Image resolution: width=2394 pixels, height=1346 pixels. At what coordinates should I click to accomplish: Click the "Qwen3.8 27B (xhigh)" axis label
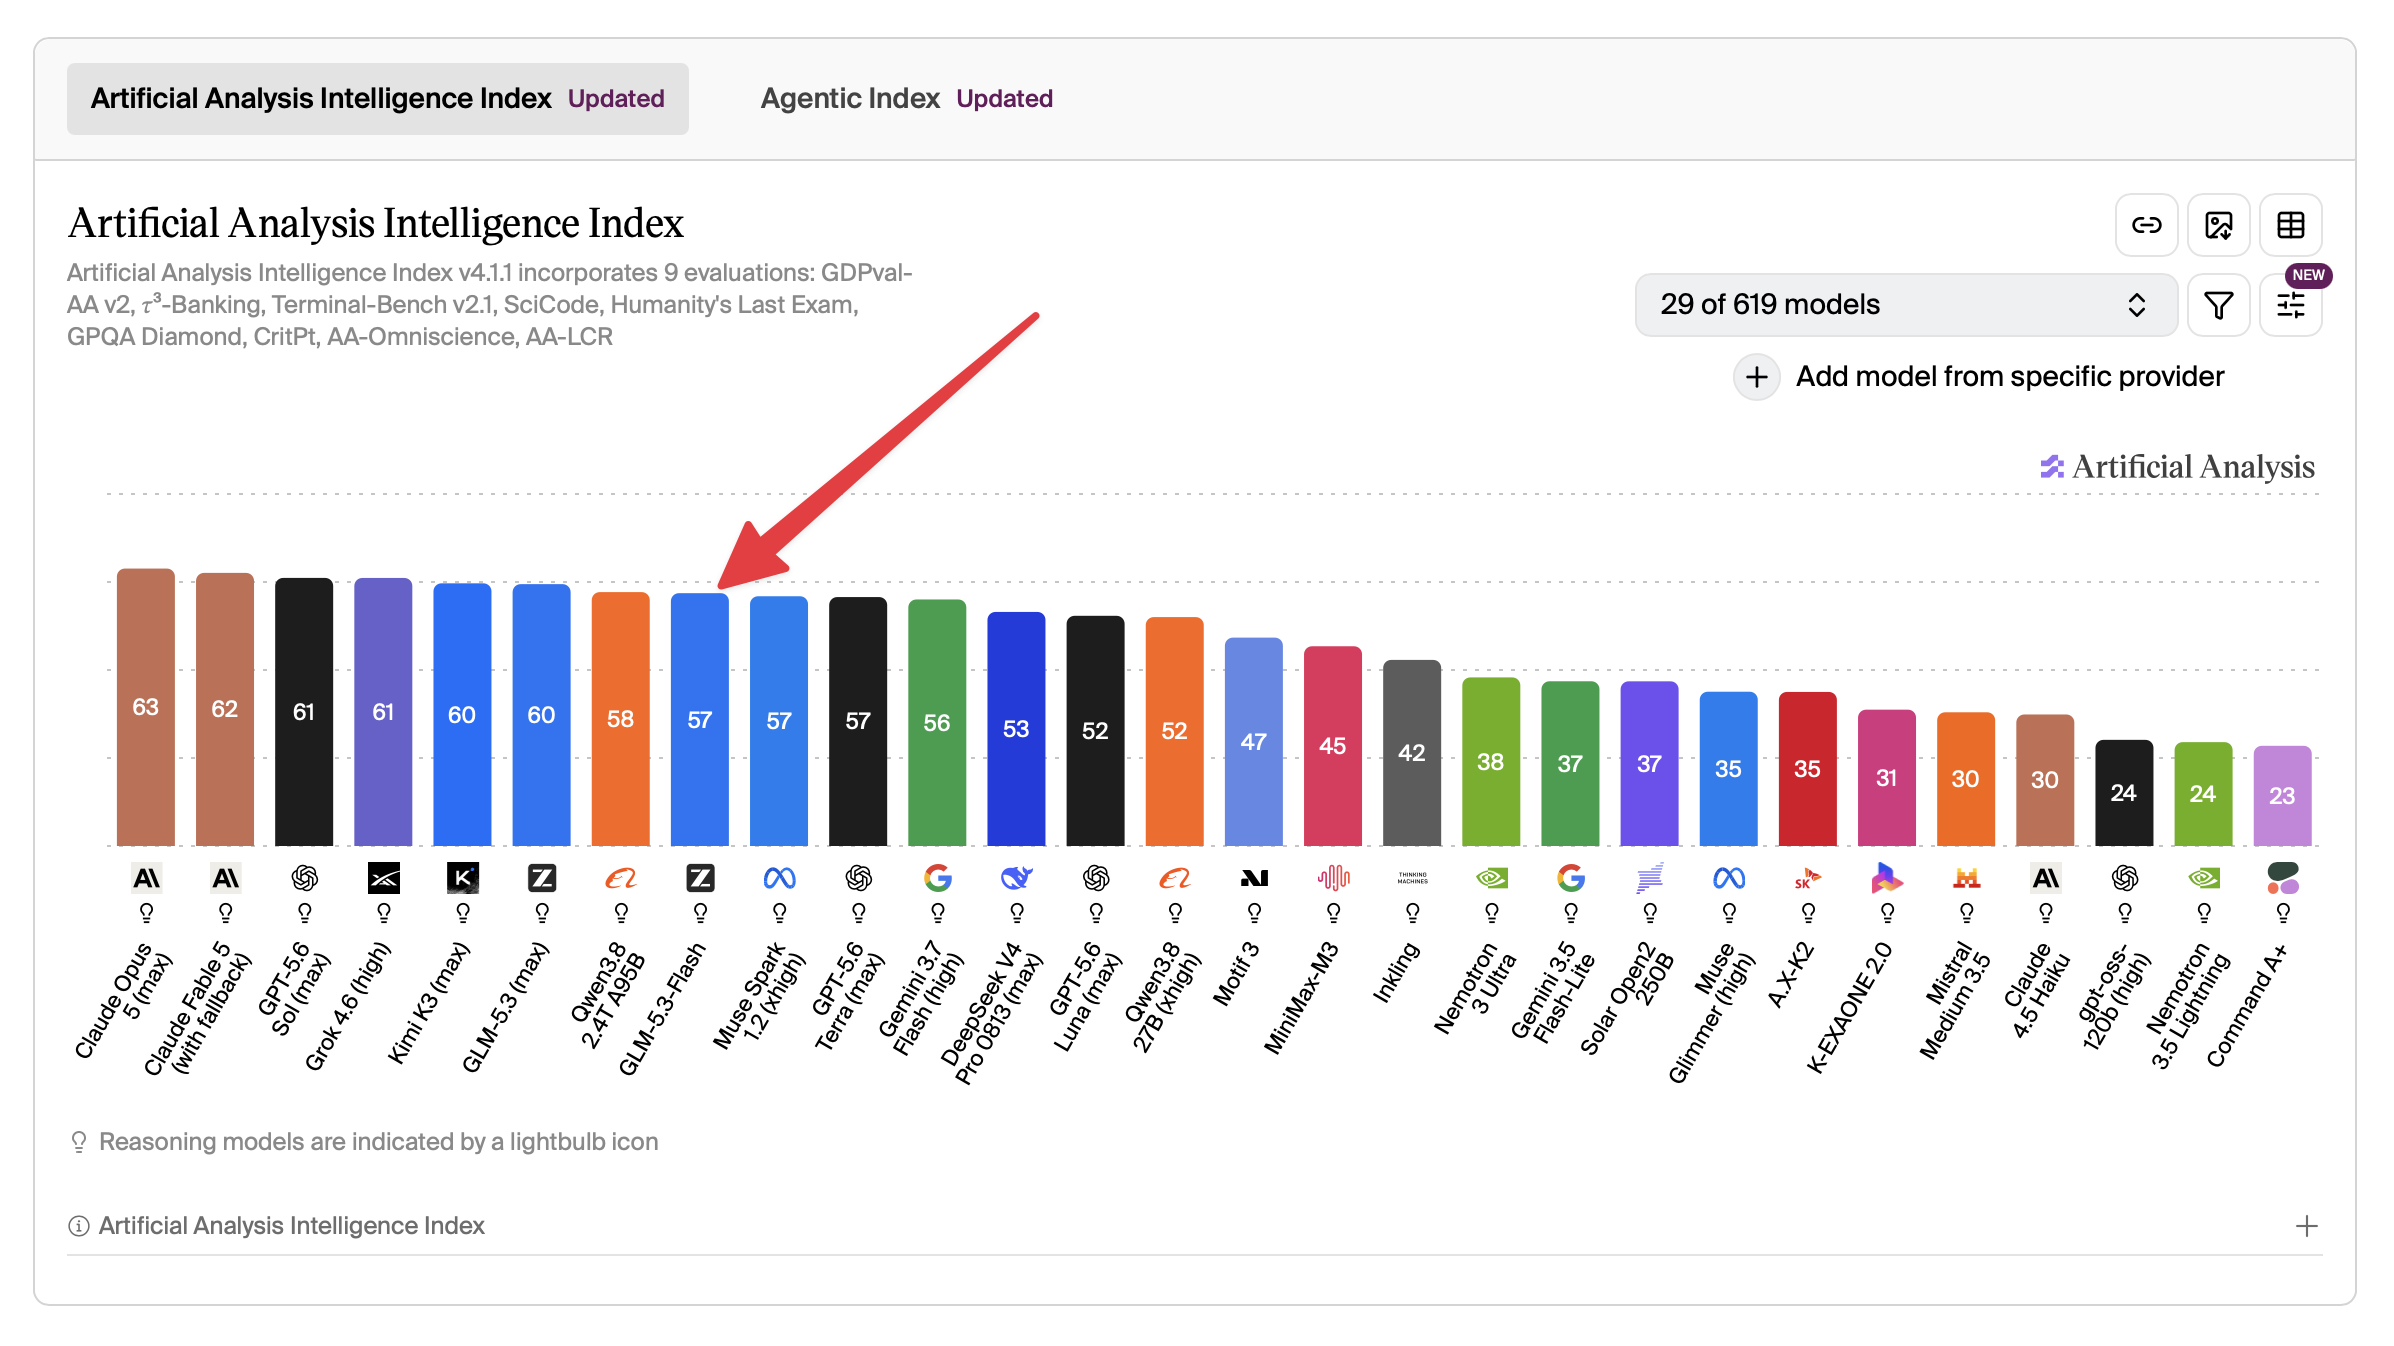pos(1163,997)
